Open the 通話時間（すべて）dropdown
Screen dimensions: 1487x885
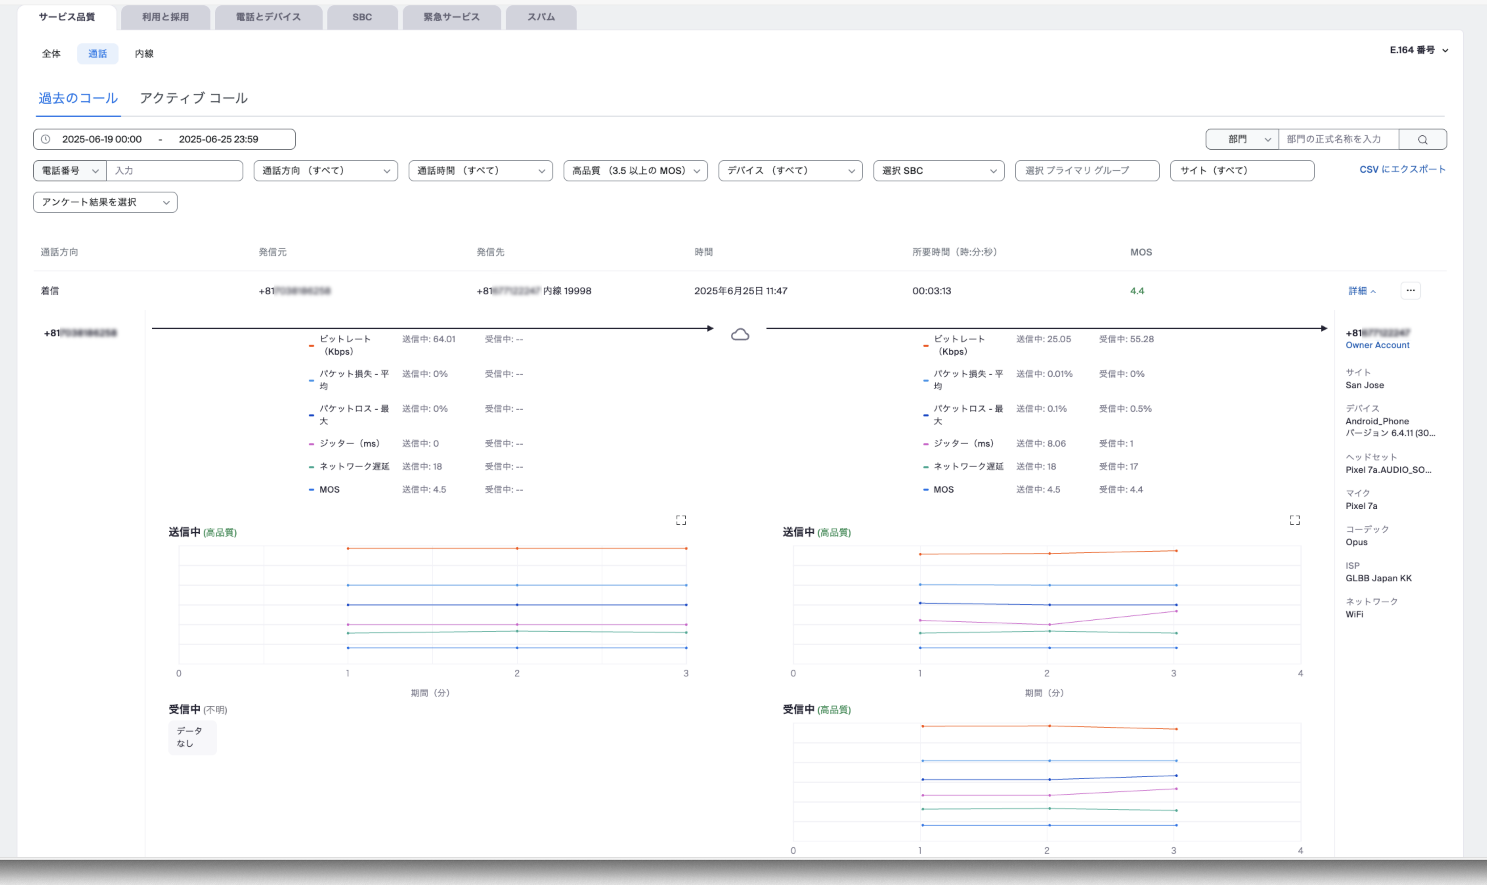481,171
